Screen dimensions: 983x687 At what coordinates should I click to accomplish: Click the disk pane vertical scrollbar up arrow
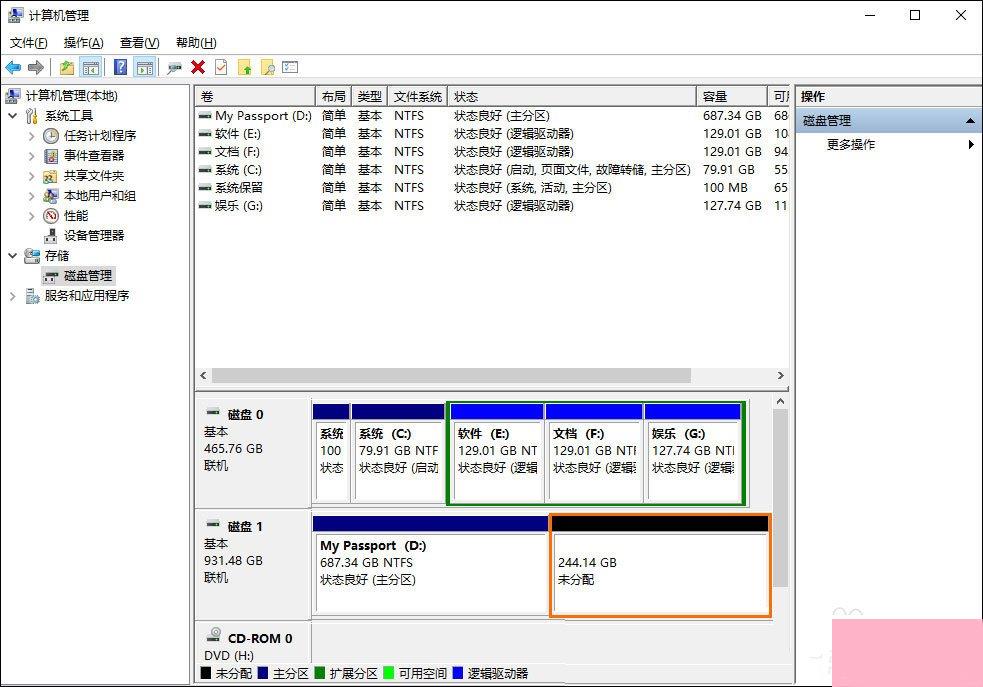(x=781, y=401)
